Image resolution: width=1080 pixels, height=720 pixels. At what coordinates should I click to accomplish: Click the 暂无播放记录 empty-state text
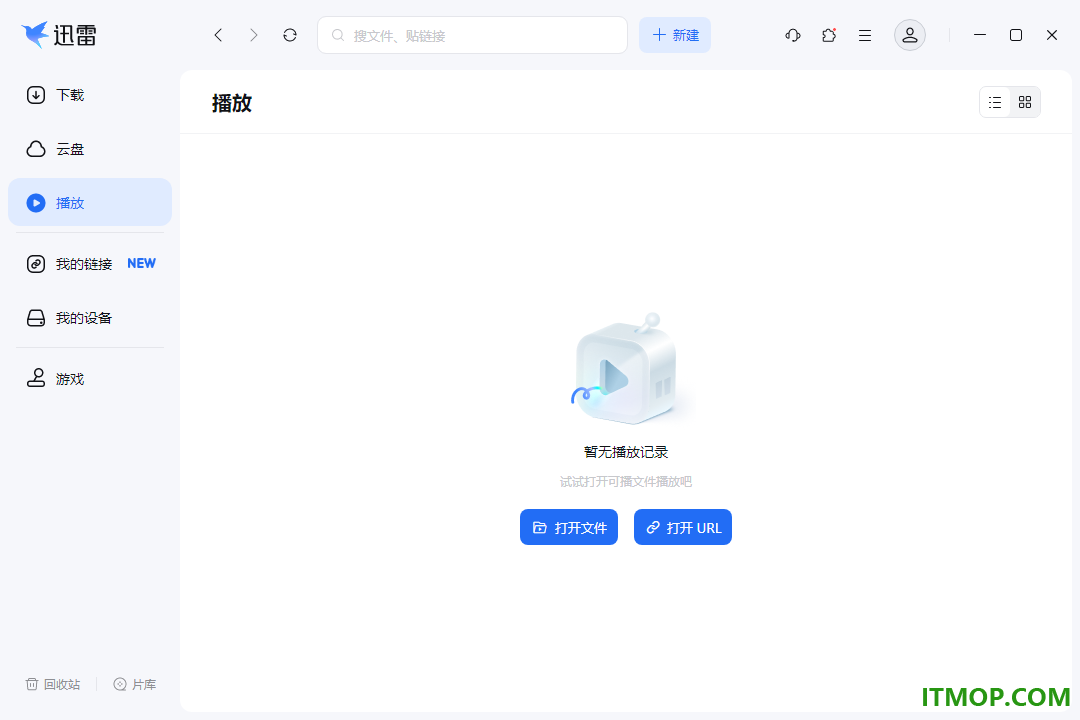pyautogui.click(x=625, y=452)
